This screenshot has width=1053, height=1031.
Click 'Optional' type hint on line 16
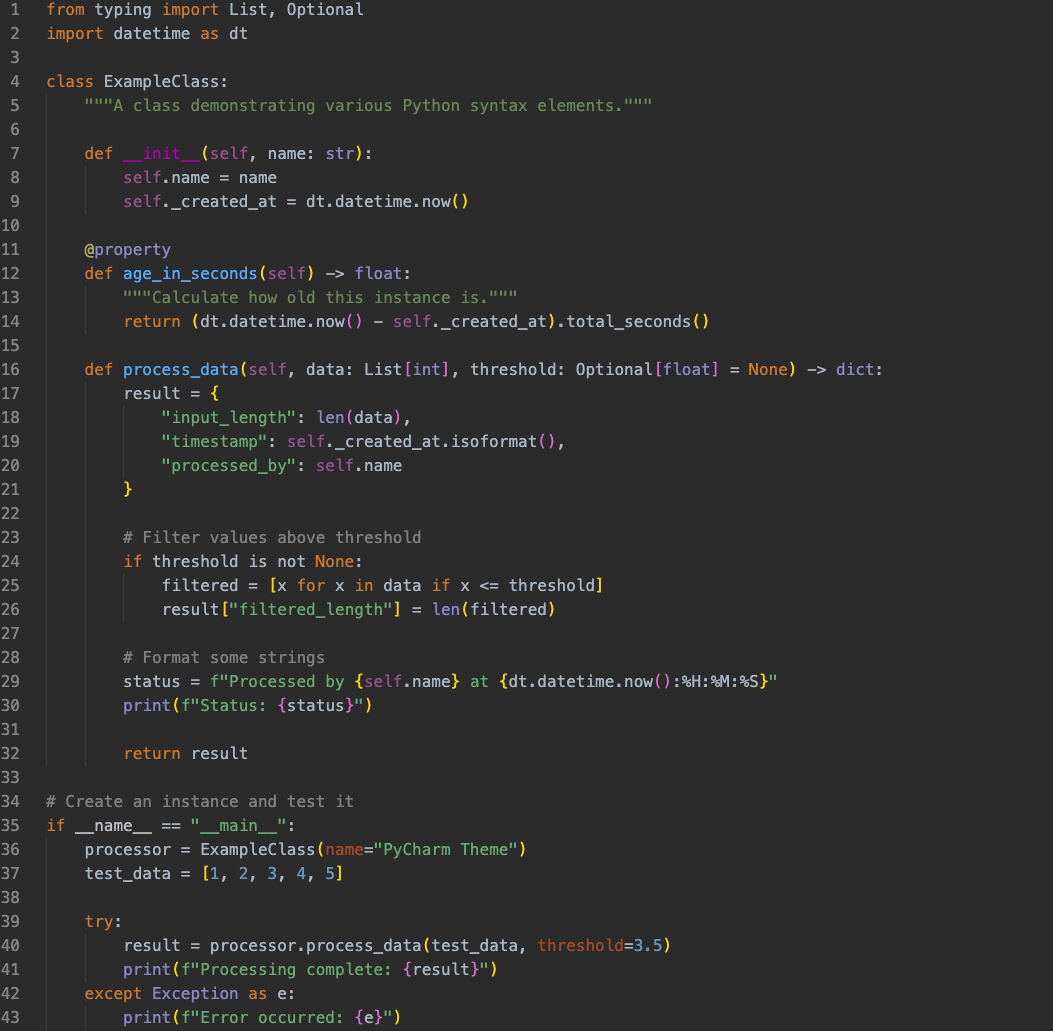pos(614,370)
